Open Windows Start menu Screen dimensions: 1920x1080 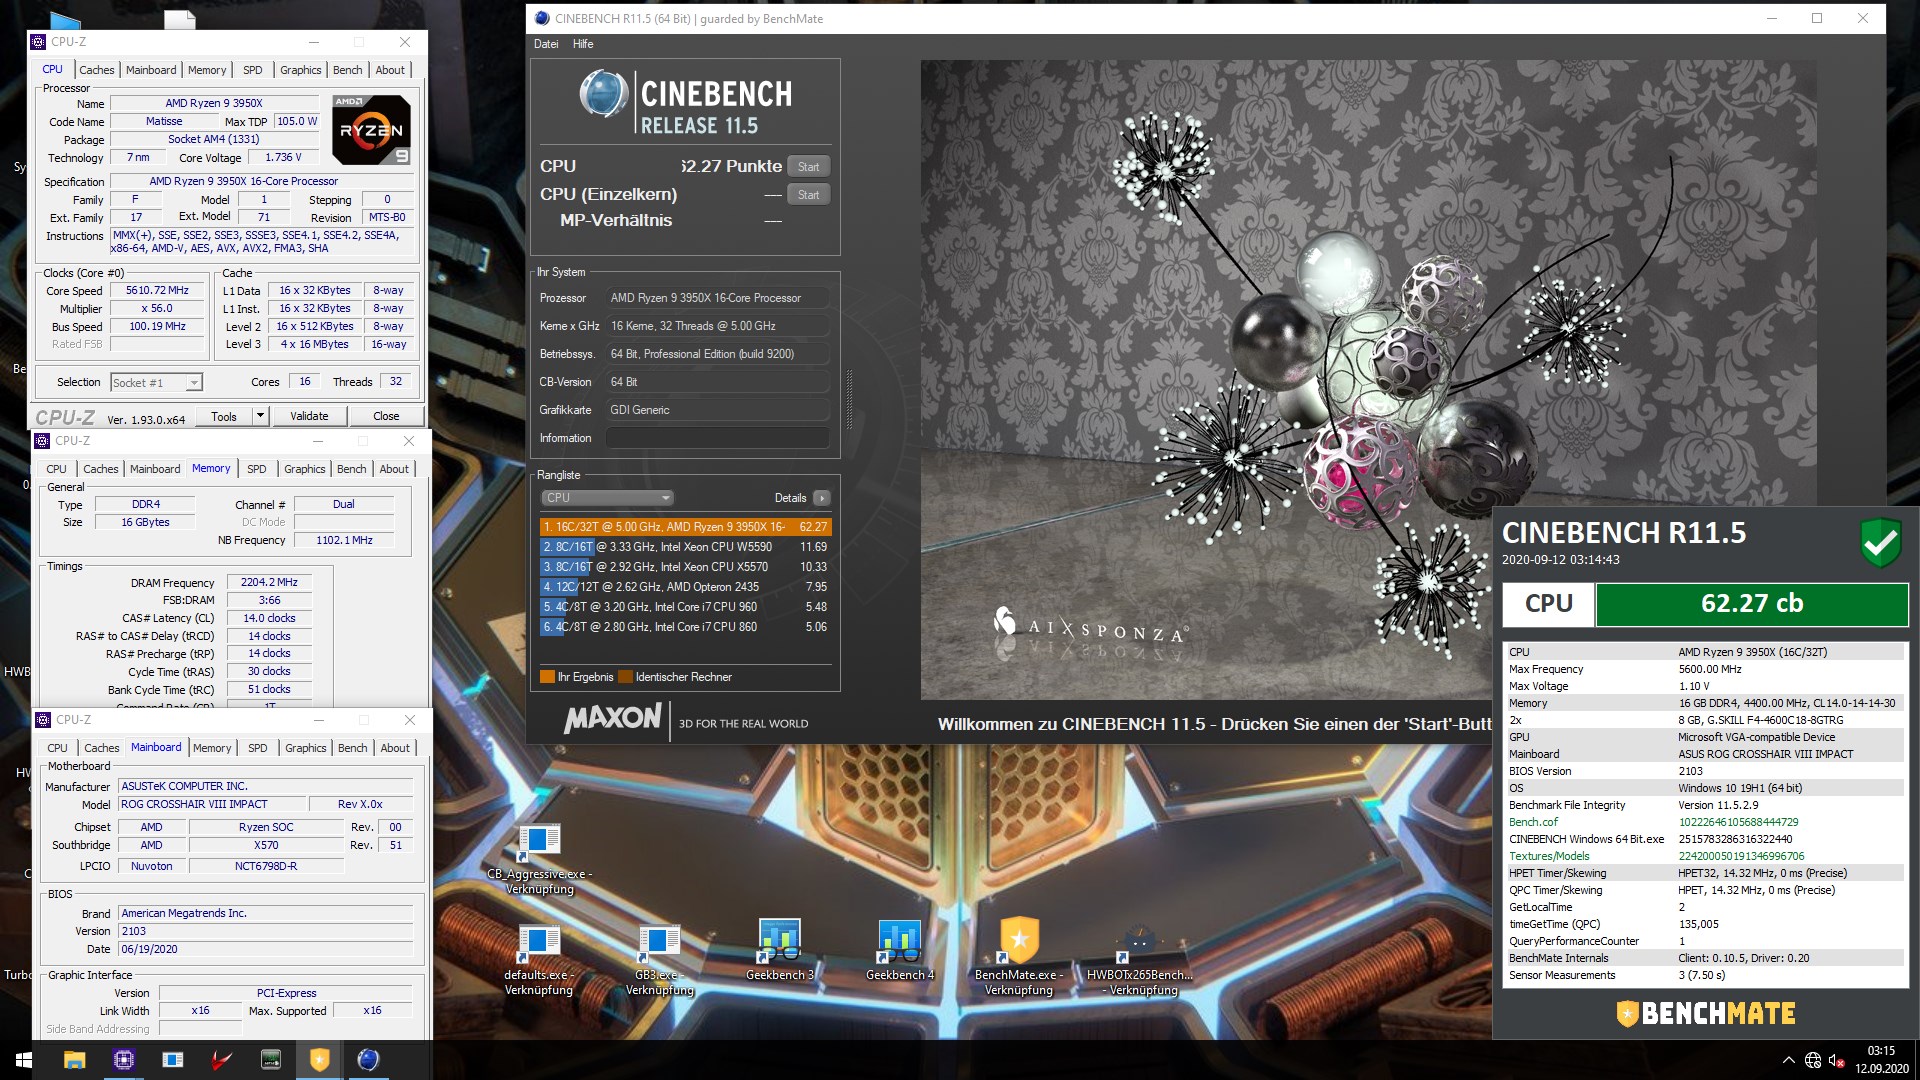pyautogui.click(x=23, y=1060)
